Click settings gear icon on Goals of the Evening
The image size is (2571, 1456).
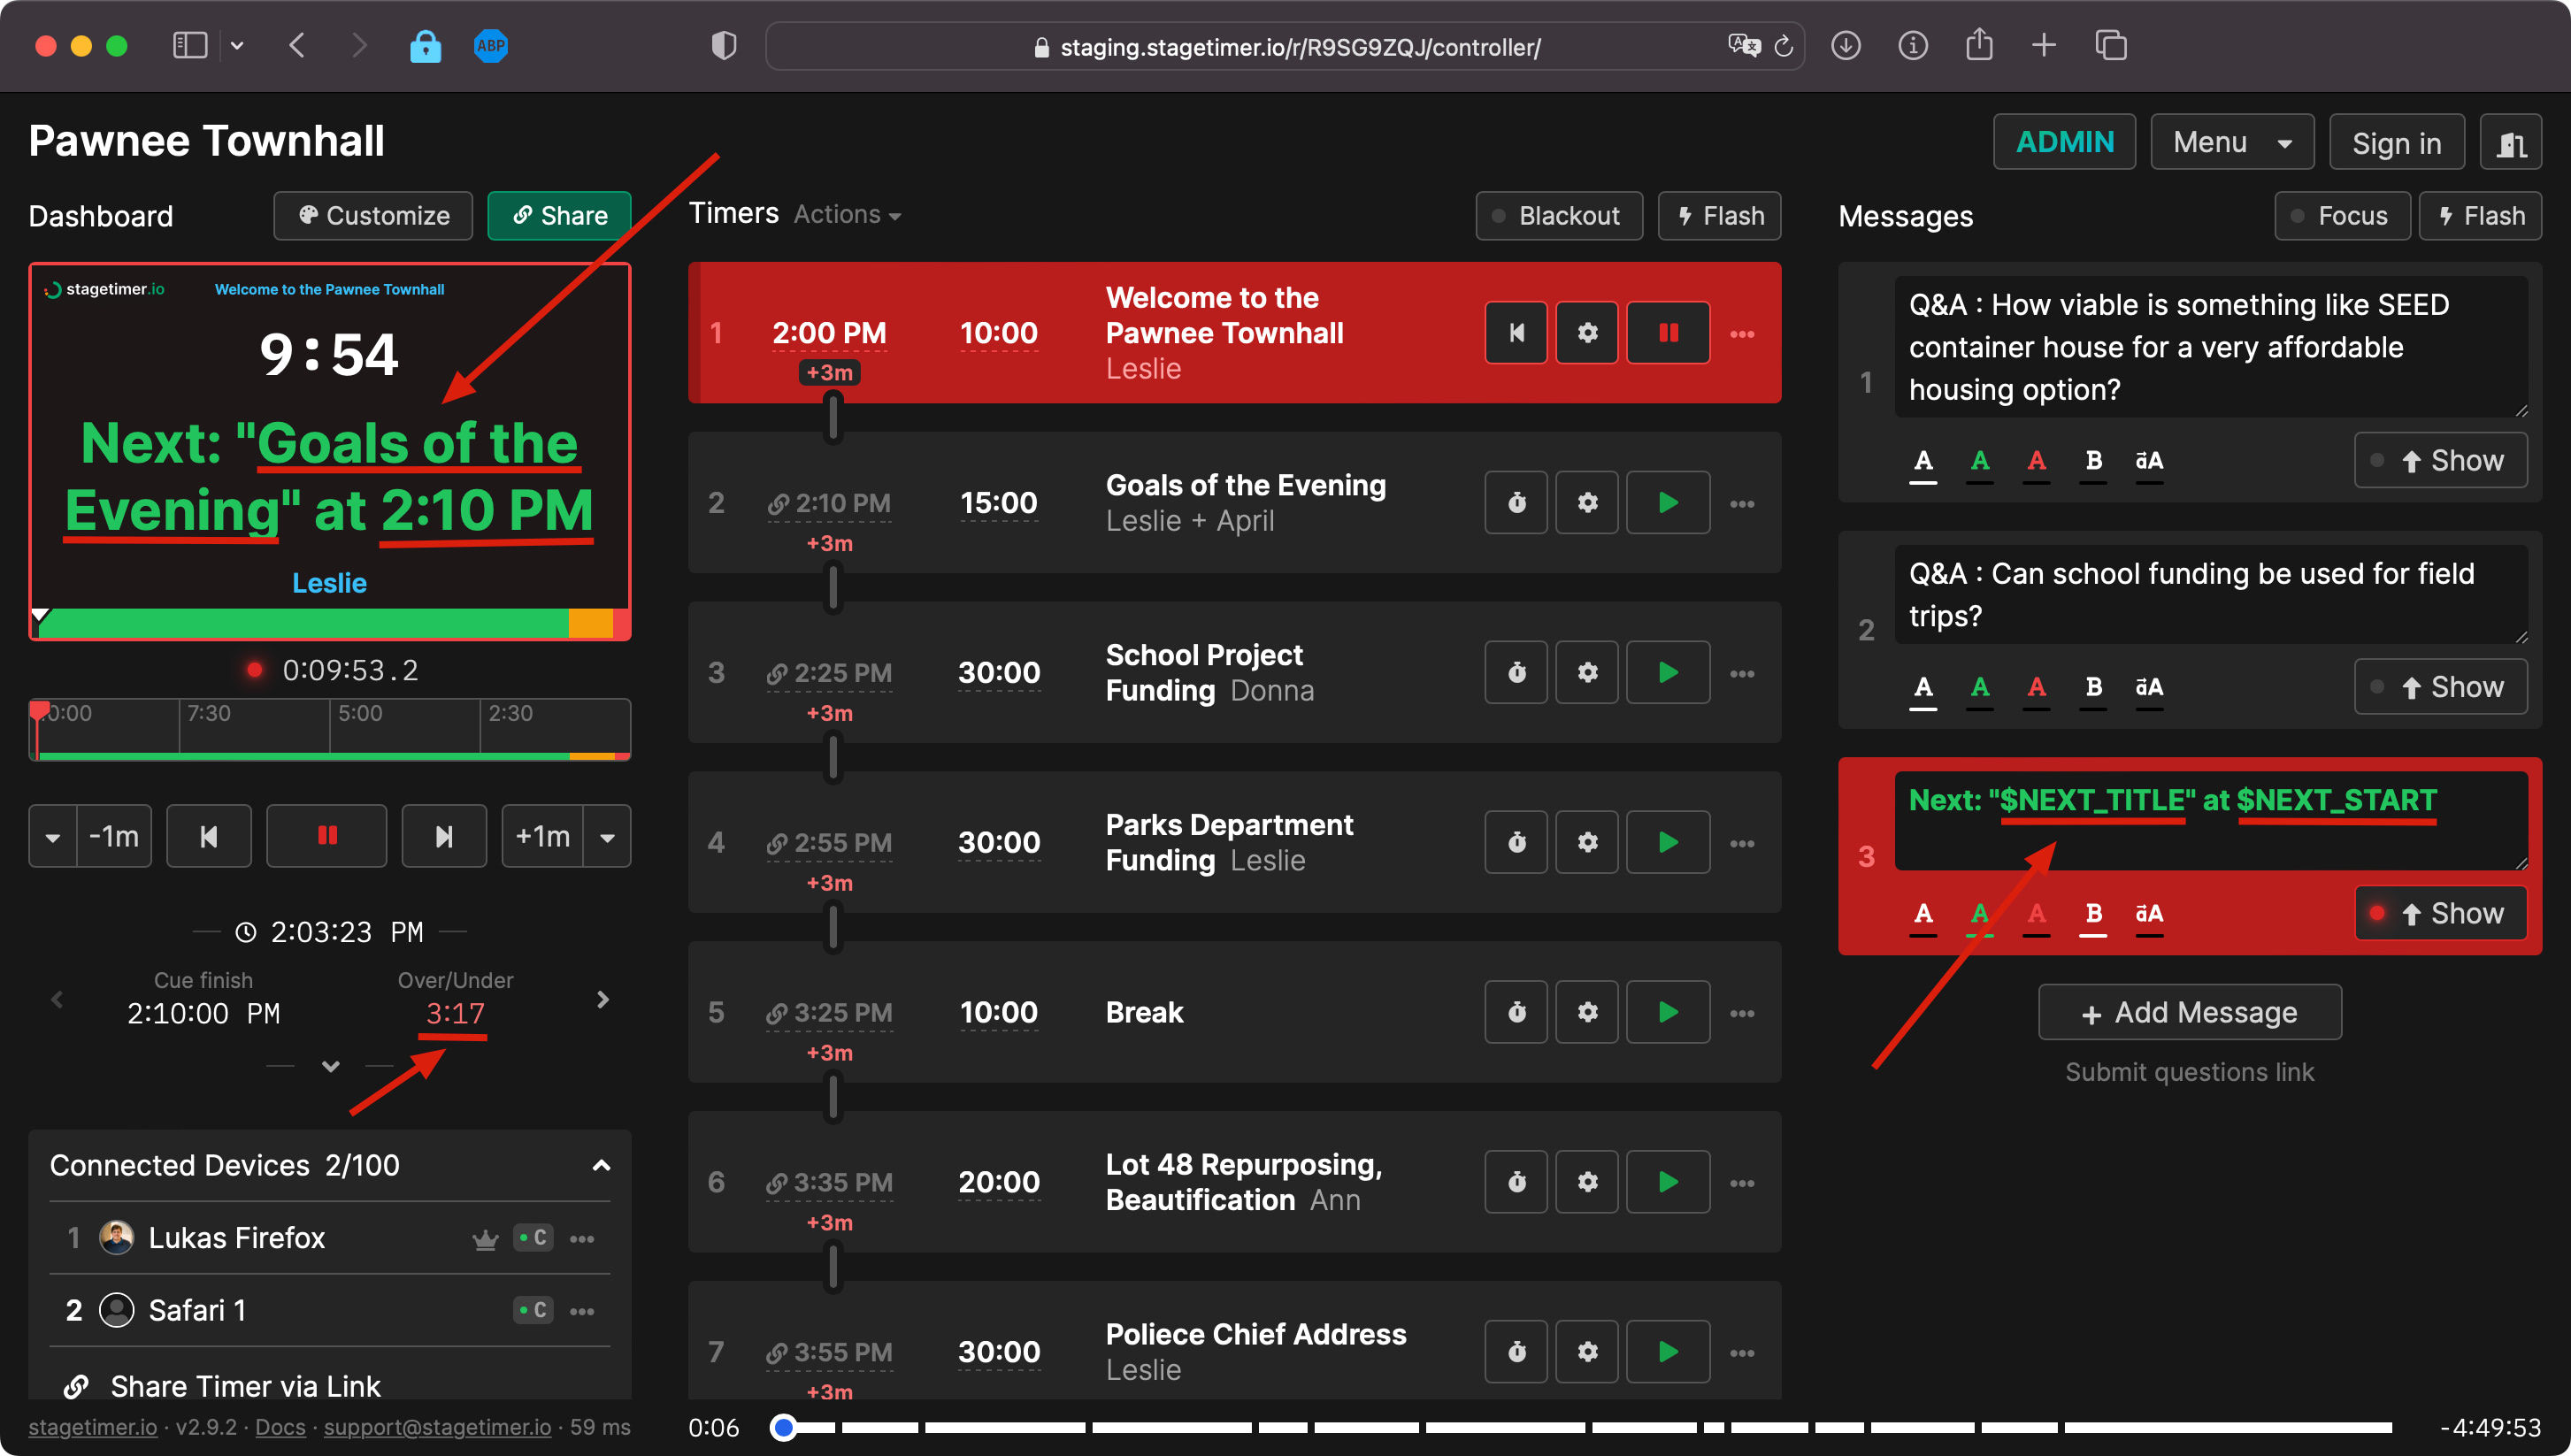[1587, 502]
